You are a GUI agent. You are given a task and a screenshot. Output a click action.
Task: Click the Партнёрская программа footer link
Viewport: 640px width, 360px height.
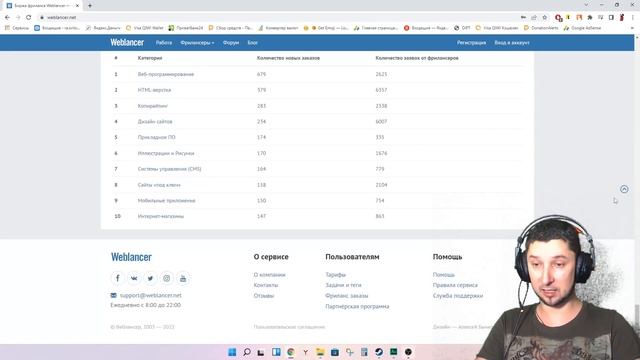pyautogui.click(x=357, y=306)
